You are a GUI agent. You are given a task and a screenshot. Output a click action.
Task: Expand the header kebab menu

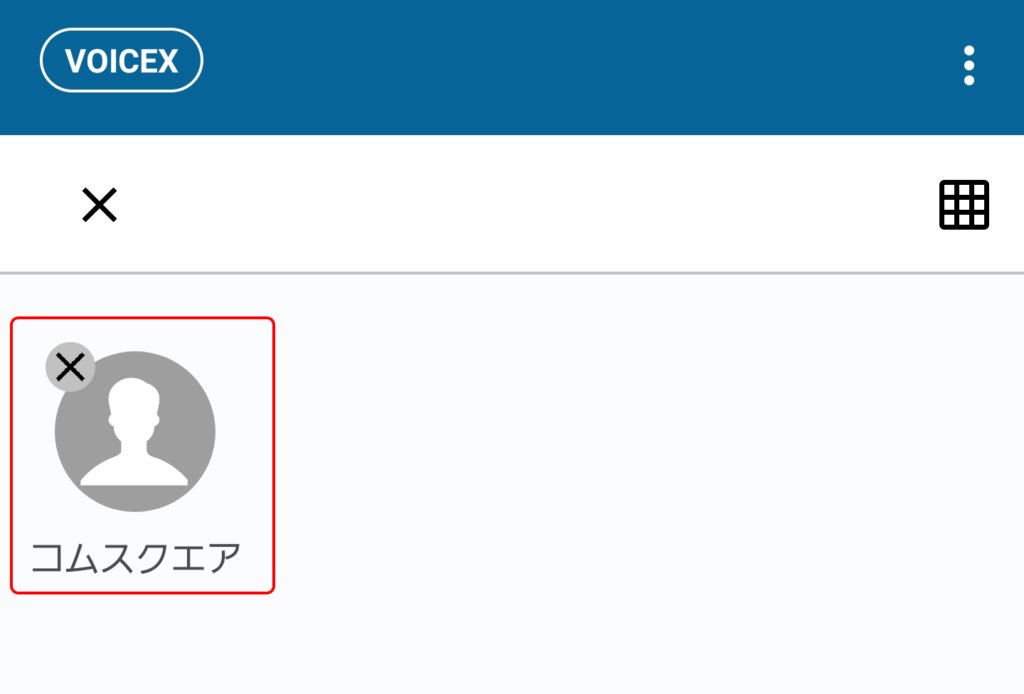tap(969, 65)
